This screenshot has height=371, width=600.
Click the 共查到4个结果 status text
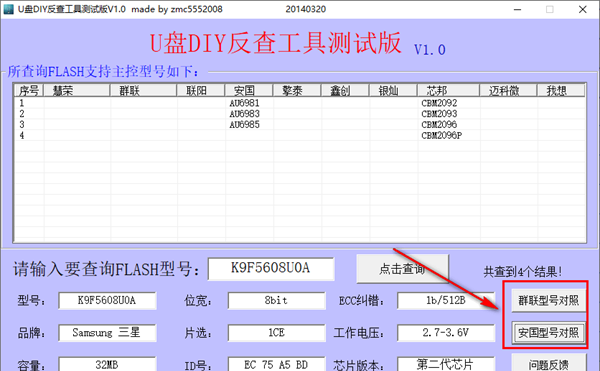[x=523, y=272]
